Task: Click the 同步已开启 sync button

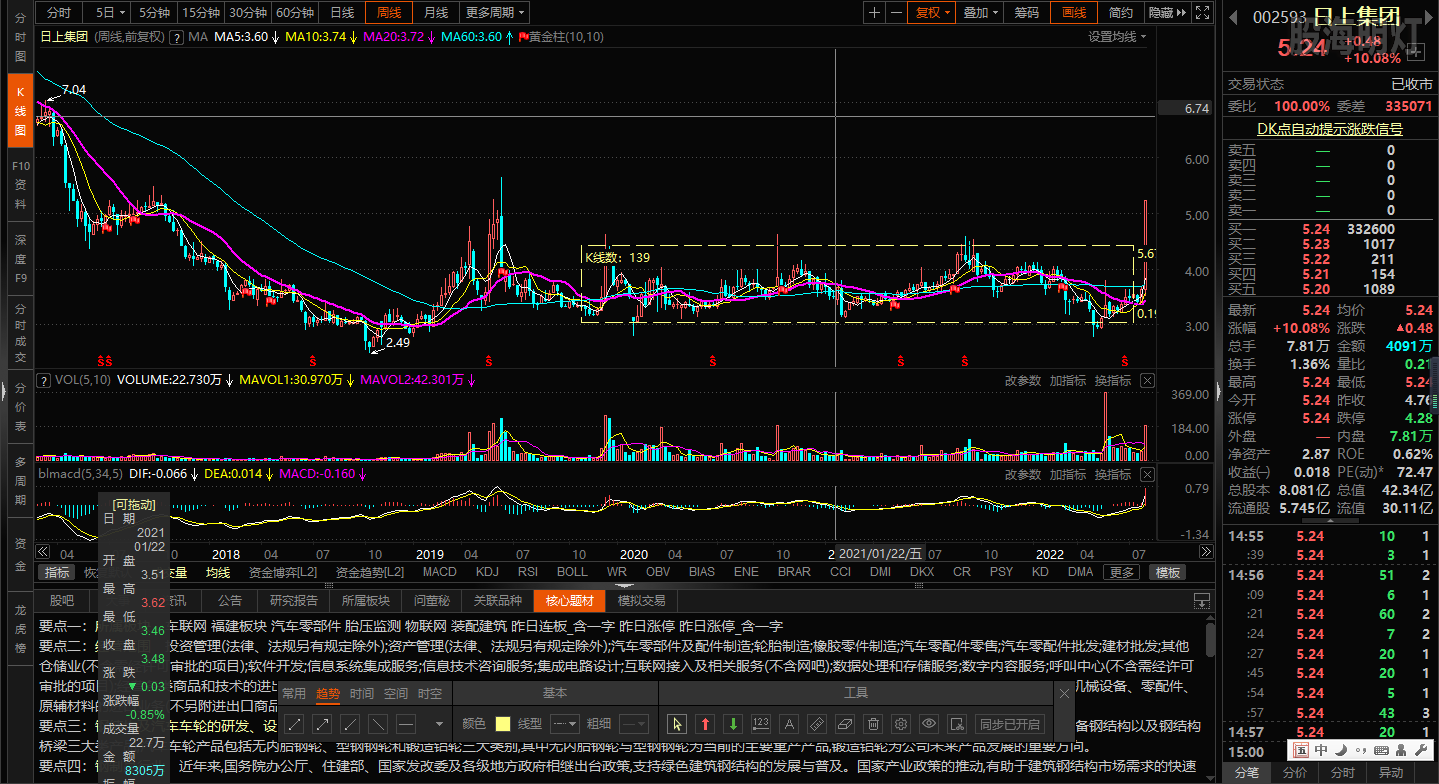Action: pyautogui.click(x=1010, y=723)
